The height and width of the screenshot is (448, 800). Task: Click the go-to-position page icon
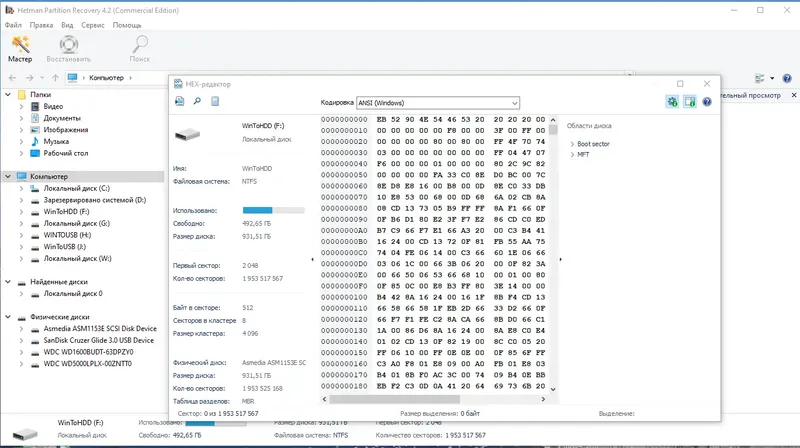215,101
